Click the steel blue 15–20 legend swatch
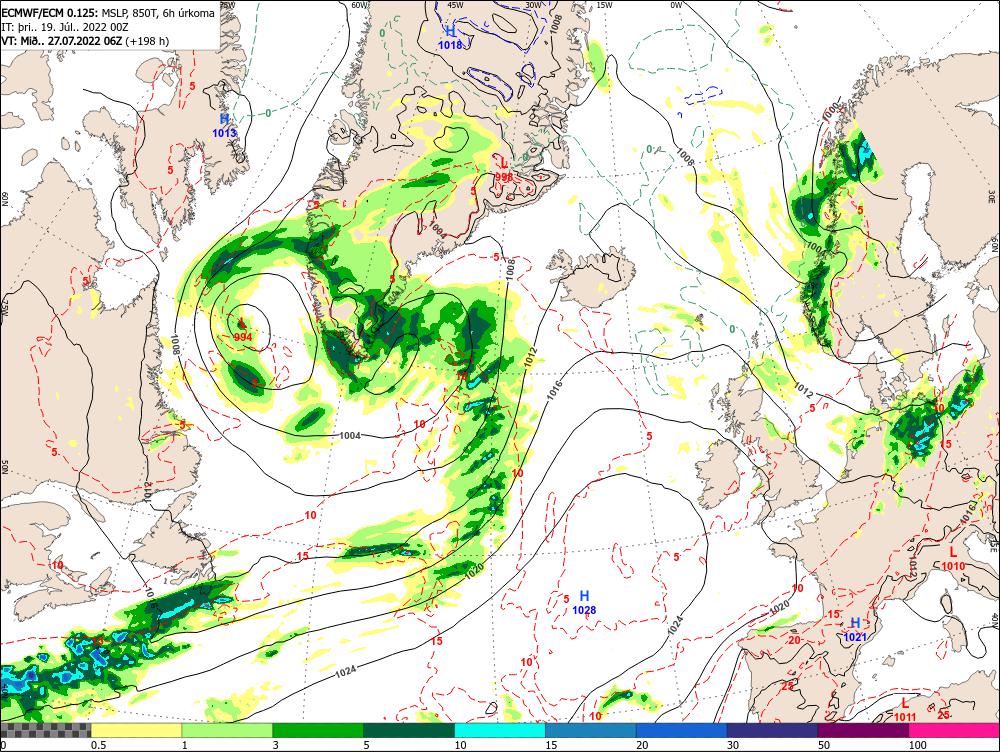This screenshot has height=752, width=1000. point(591,730)
